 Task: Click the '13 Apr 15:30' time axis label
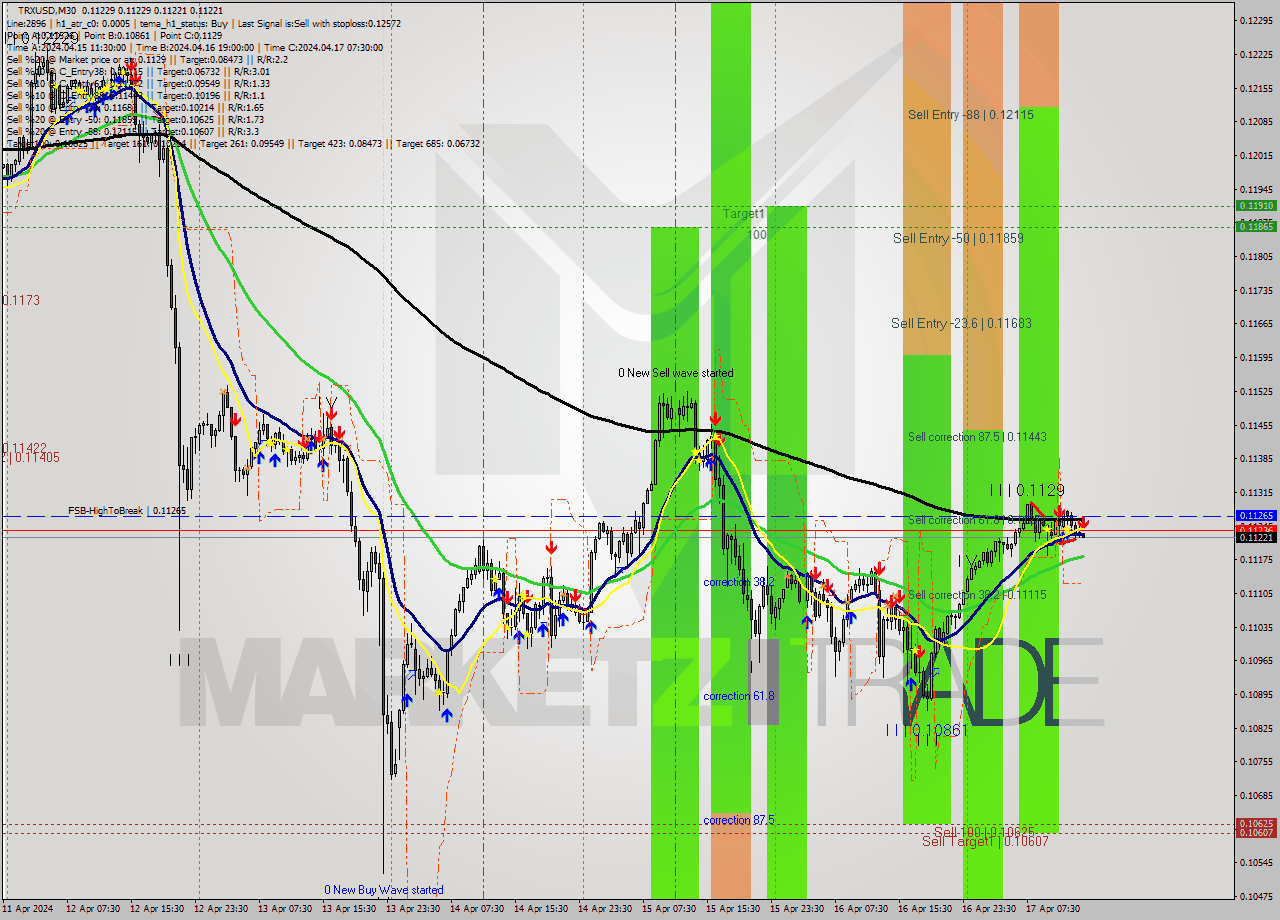[348, 909]
